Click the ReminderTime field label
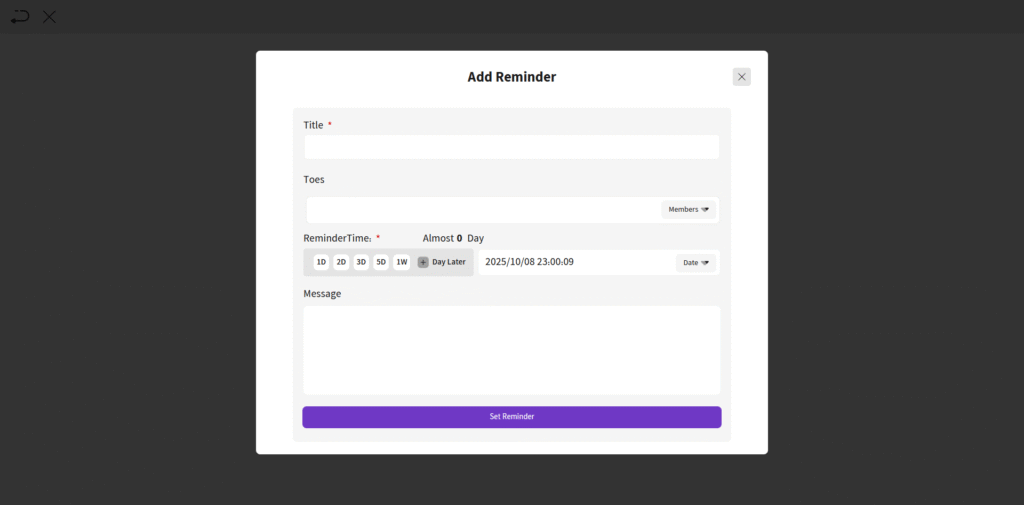 (337, 238)
